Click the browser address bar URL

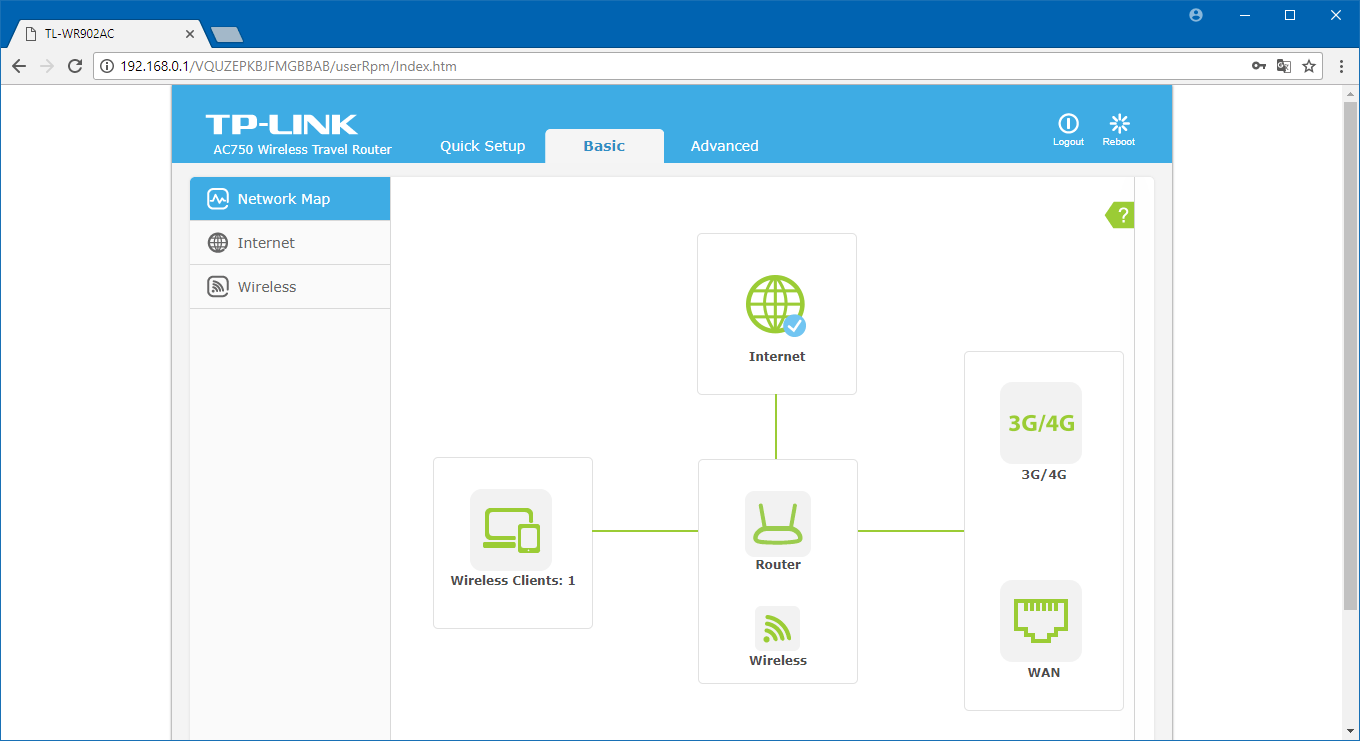(x=289, y=66)
